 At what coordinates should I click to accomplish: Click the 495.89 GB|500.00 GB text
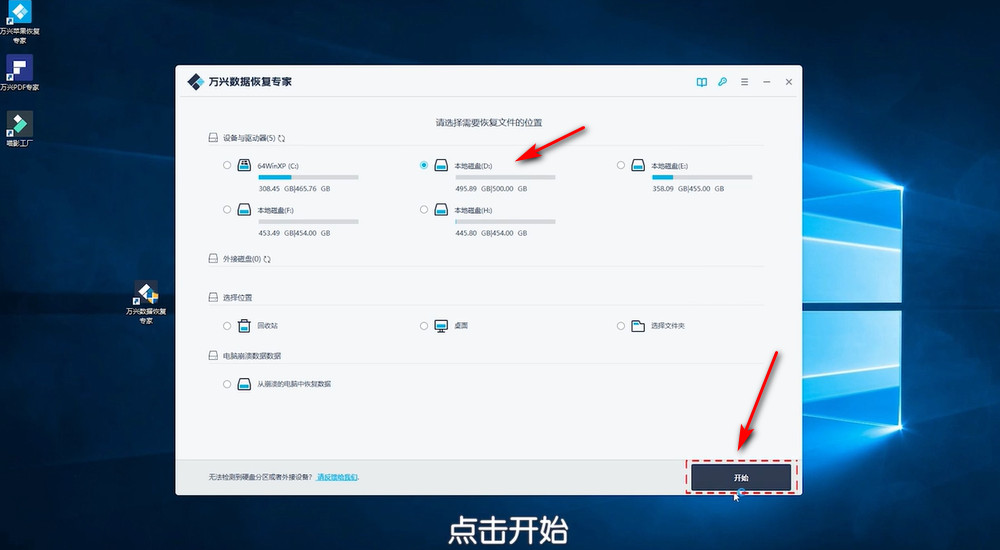[492, 189]
